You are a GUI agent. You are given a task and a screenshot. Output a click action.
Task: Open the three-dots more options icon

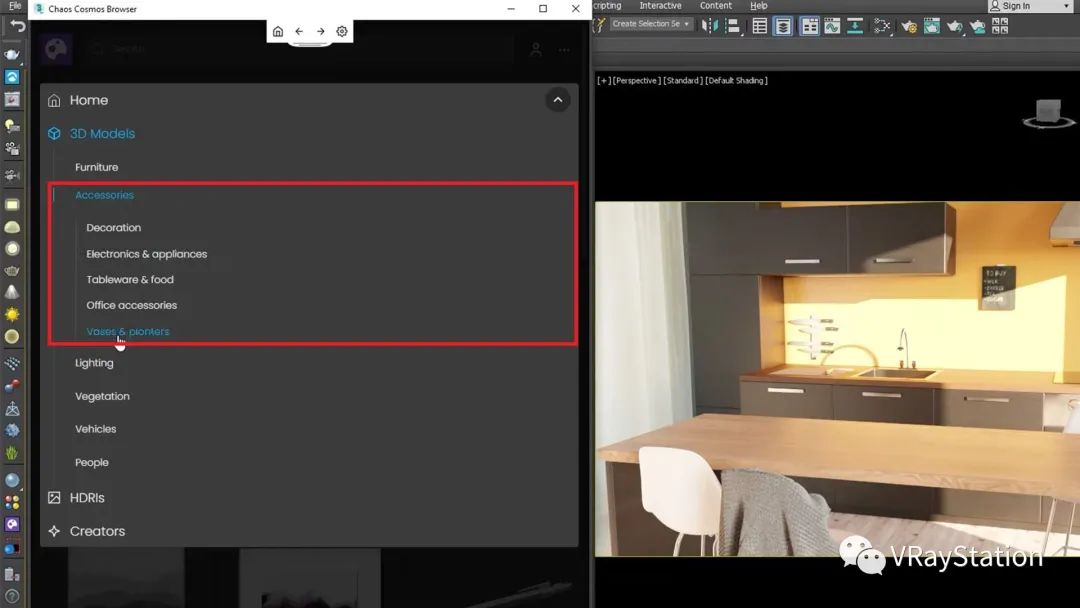coord(564,50)
